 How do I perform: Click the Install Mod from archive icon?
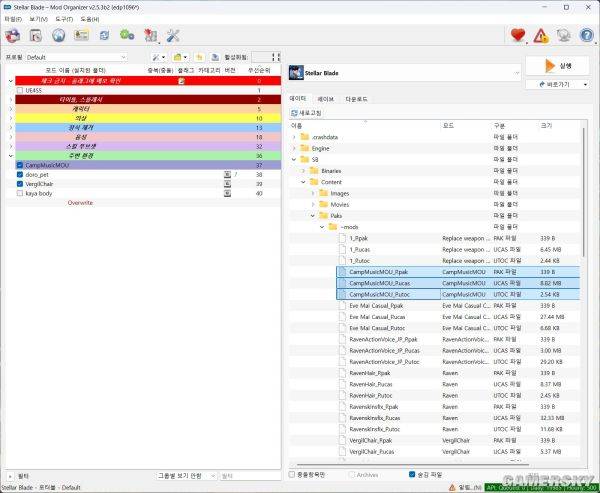point(36,36)
